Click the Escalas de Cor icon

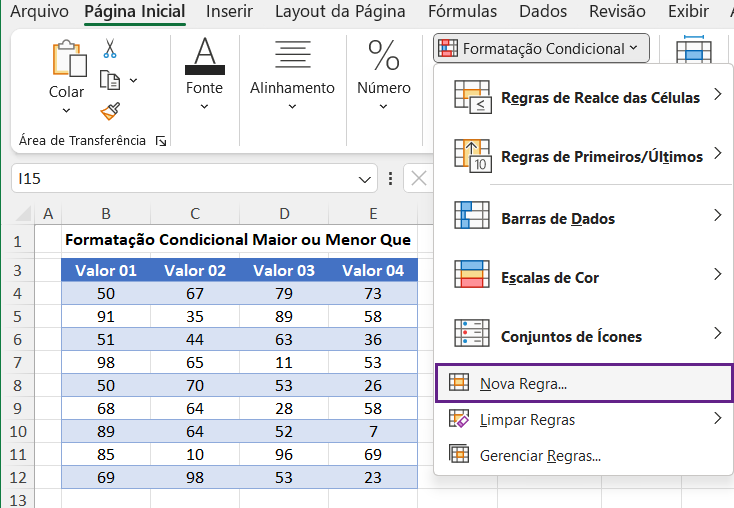(472, 274)
